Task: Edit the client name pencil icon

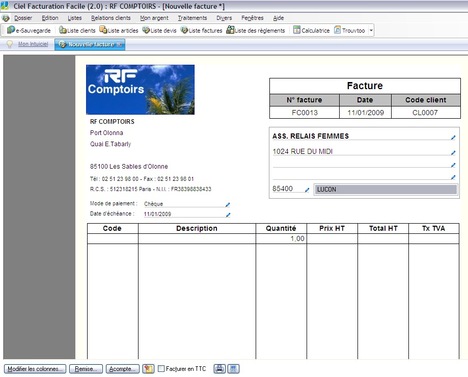Action: coord(453,137)
